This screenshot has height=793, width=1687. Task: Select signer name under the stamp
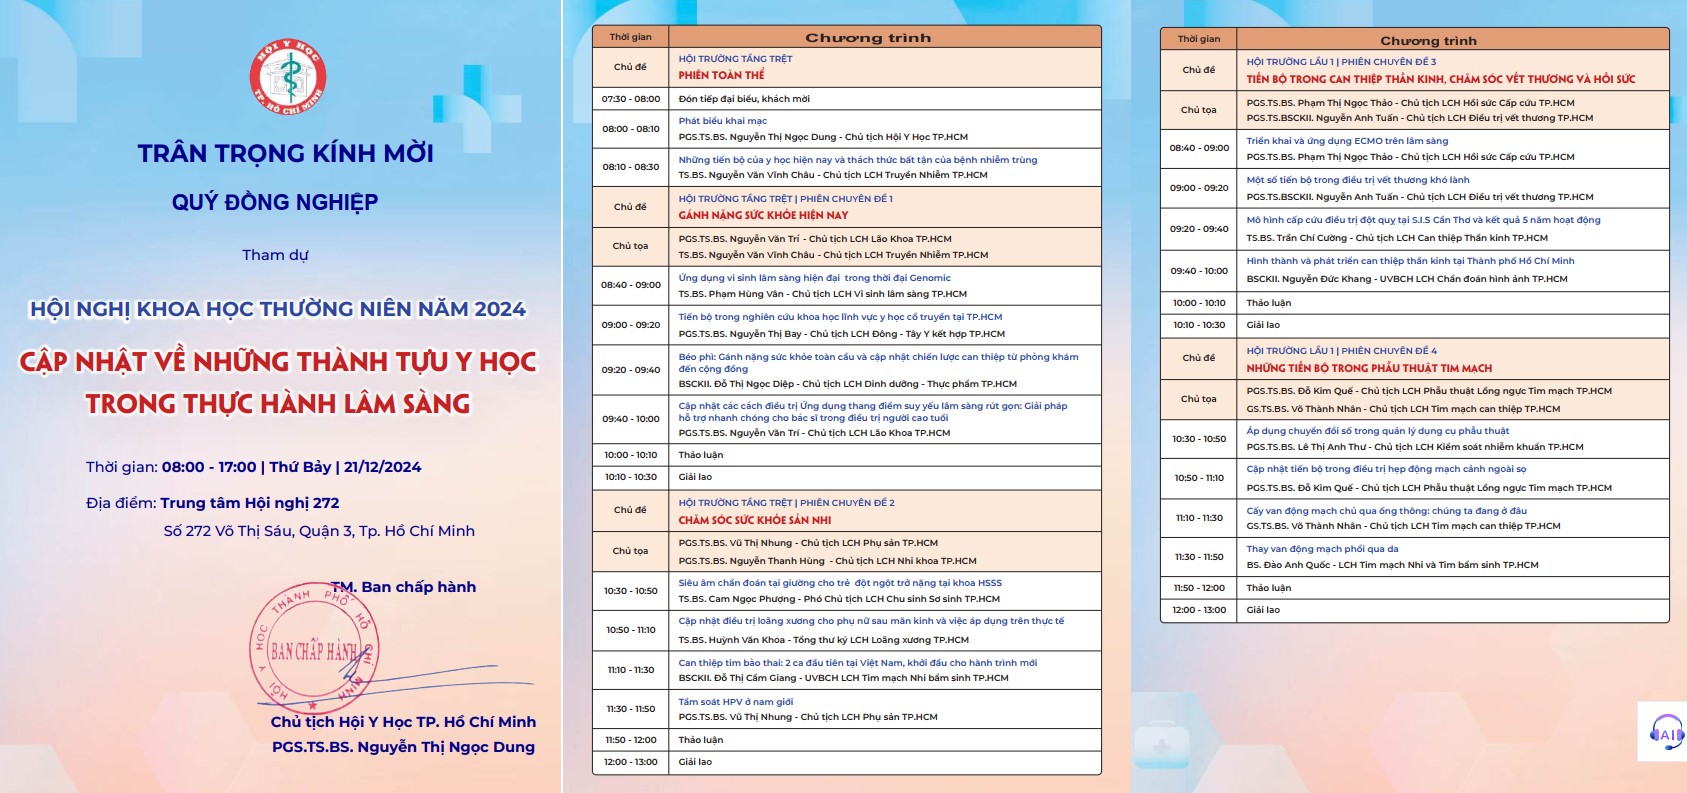coord(403,747)
